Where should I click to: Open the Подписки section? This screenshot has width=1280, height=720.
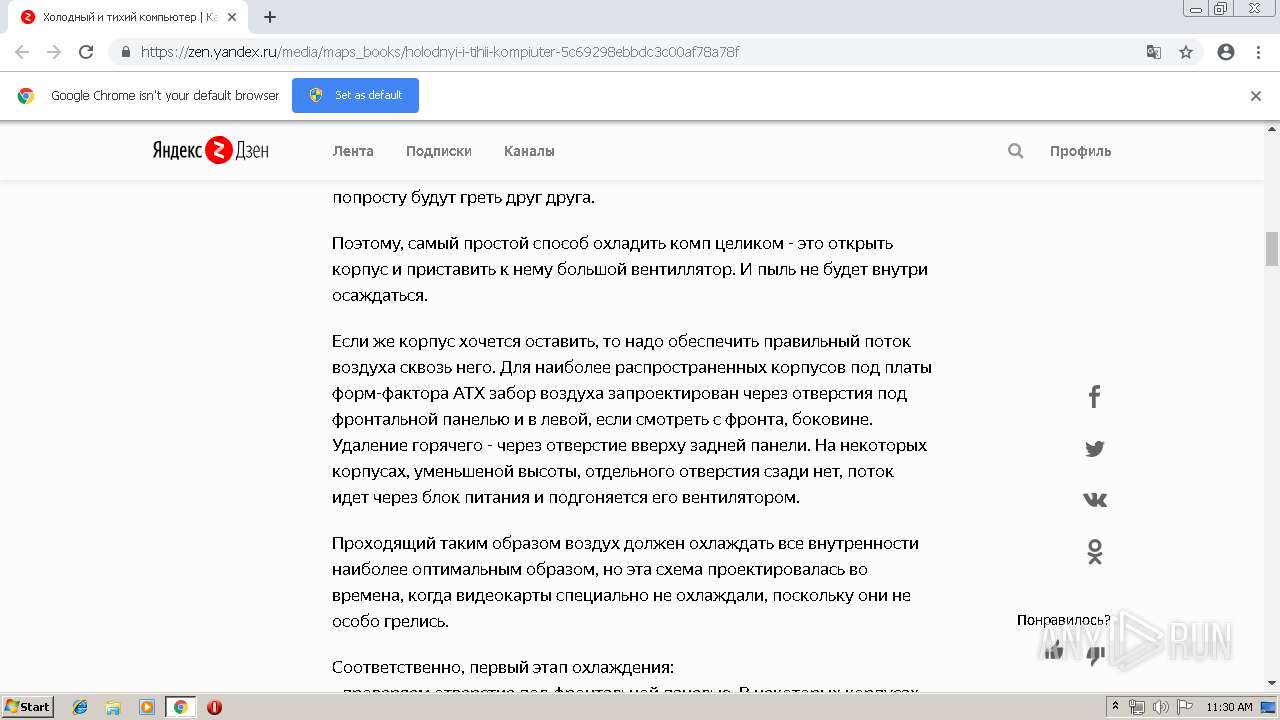click(439, 151)
